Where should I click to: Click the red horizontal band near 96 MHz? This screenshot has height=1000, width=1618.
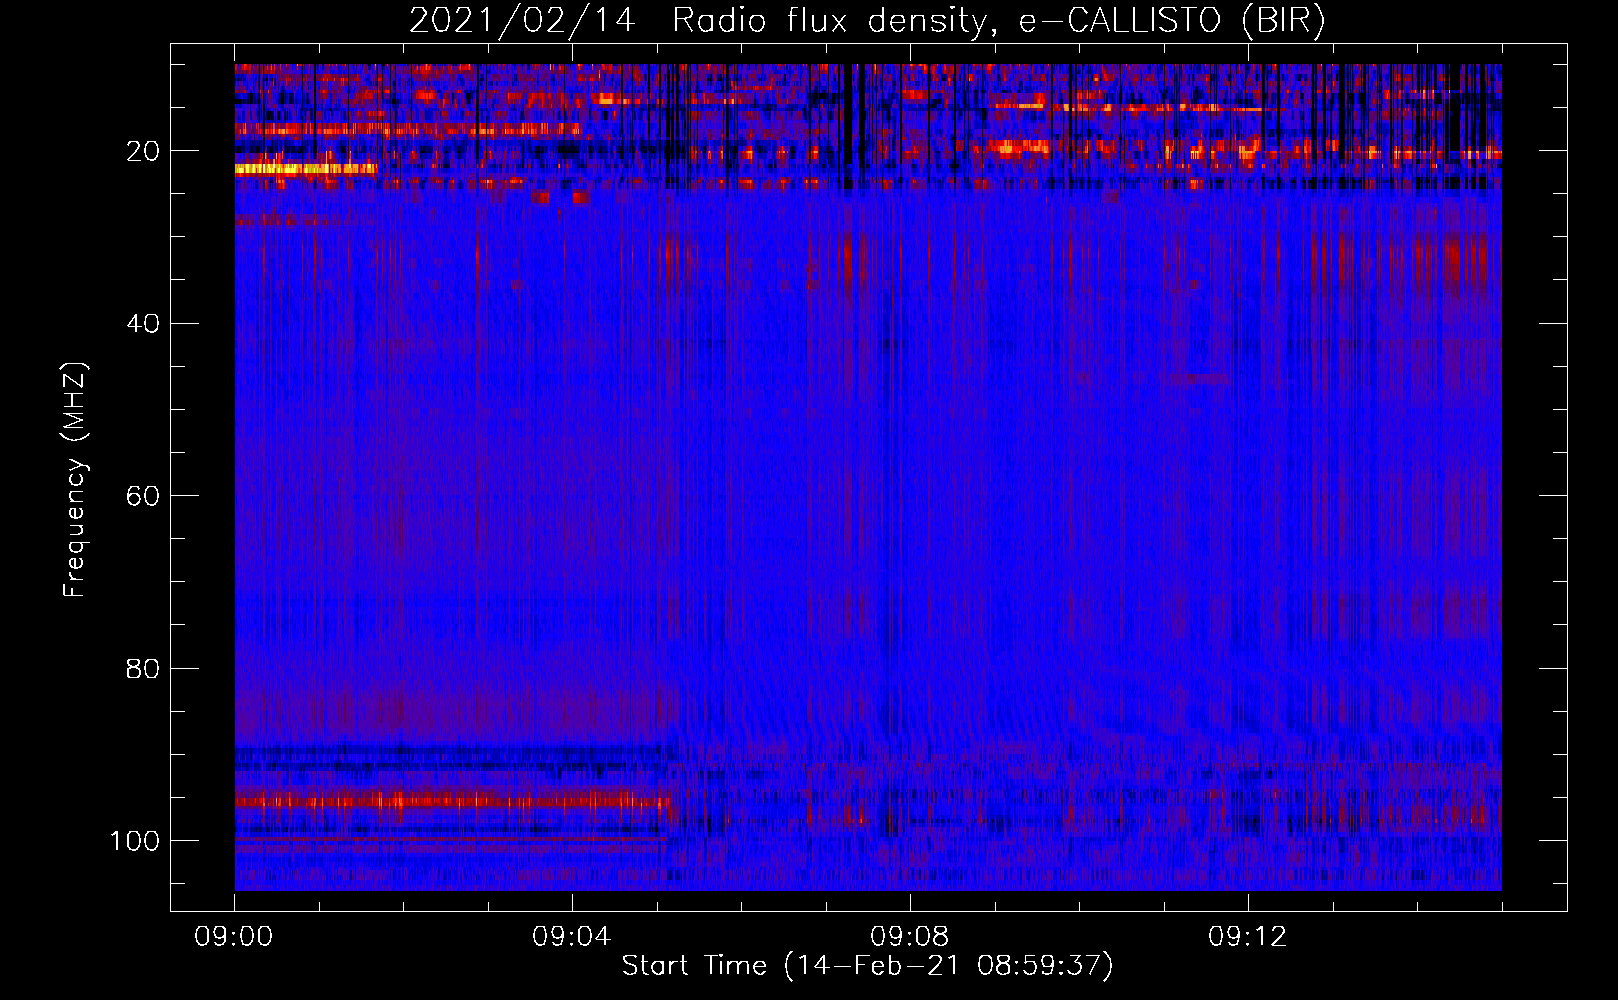tap(453, 800)
